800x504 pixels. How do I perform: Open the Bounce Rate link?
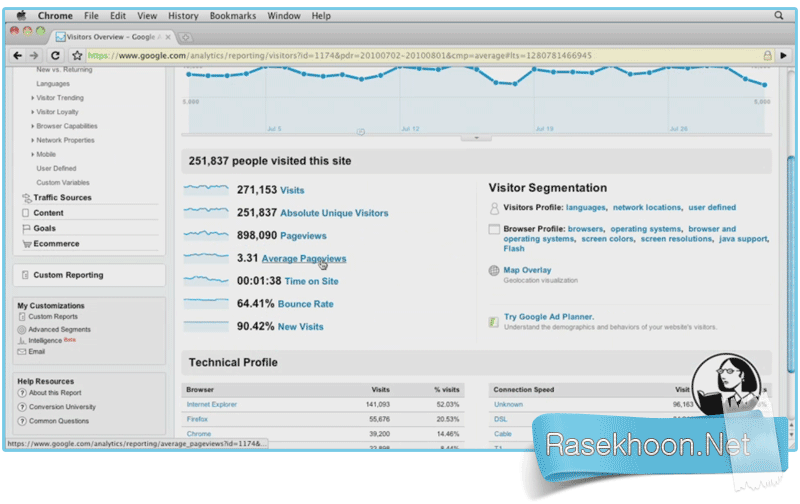(x=306, y=304)
